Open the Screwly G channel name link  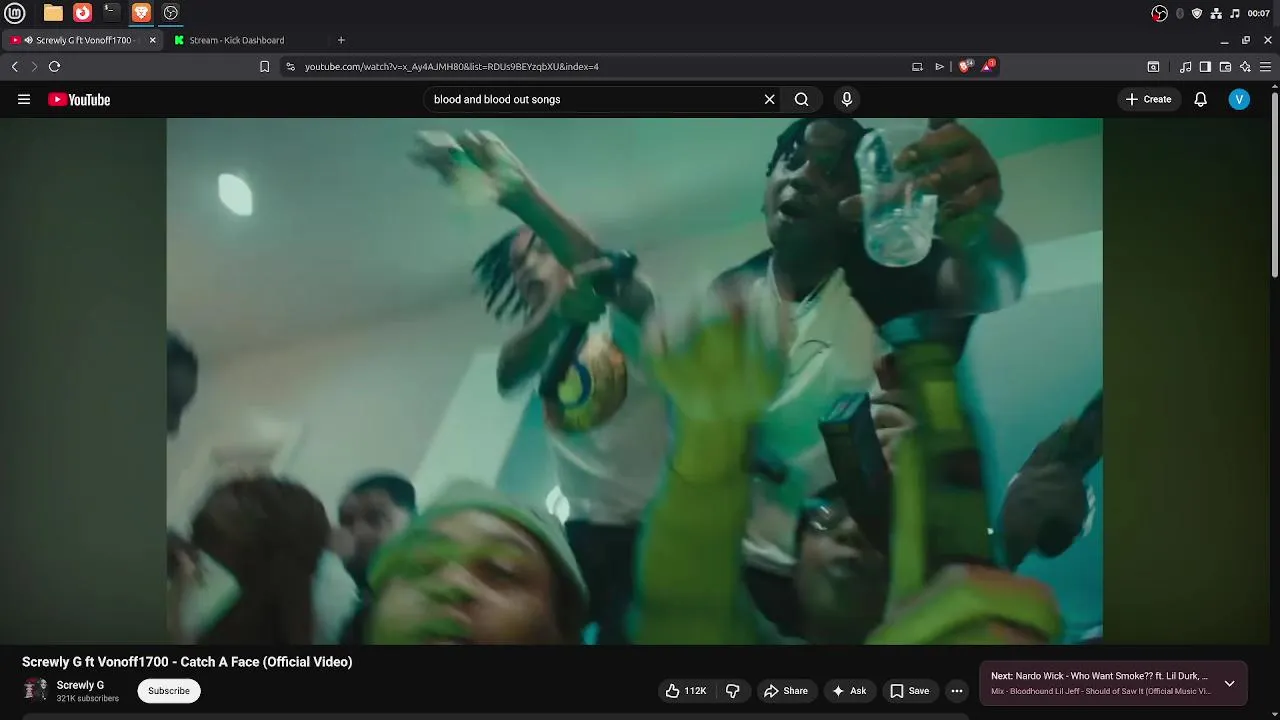(x=80, y=685)
